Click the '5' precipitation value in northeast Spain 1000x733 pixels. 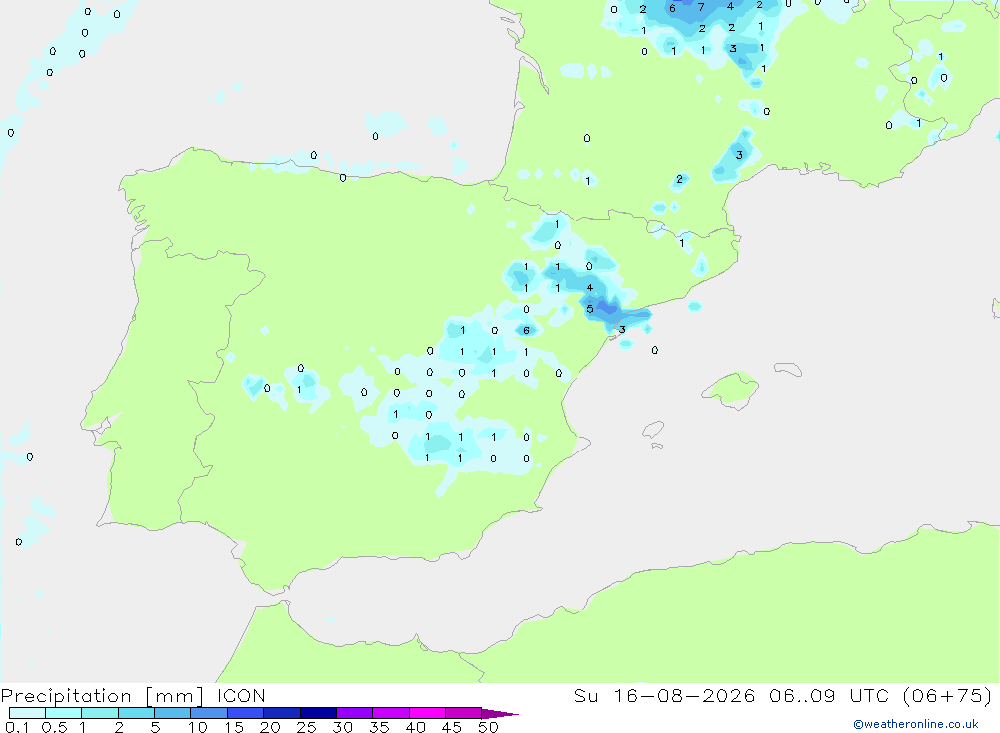(x=590, y=309)
